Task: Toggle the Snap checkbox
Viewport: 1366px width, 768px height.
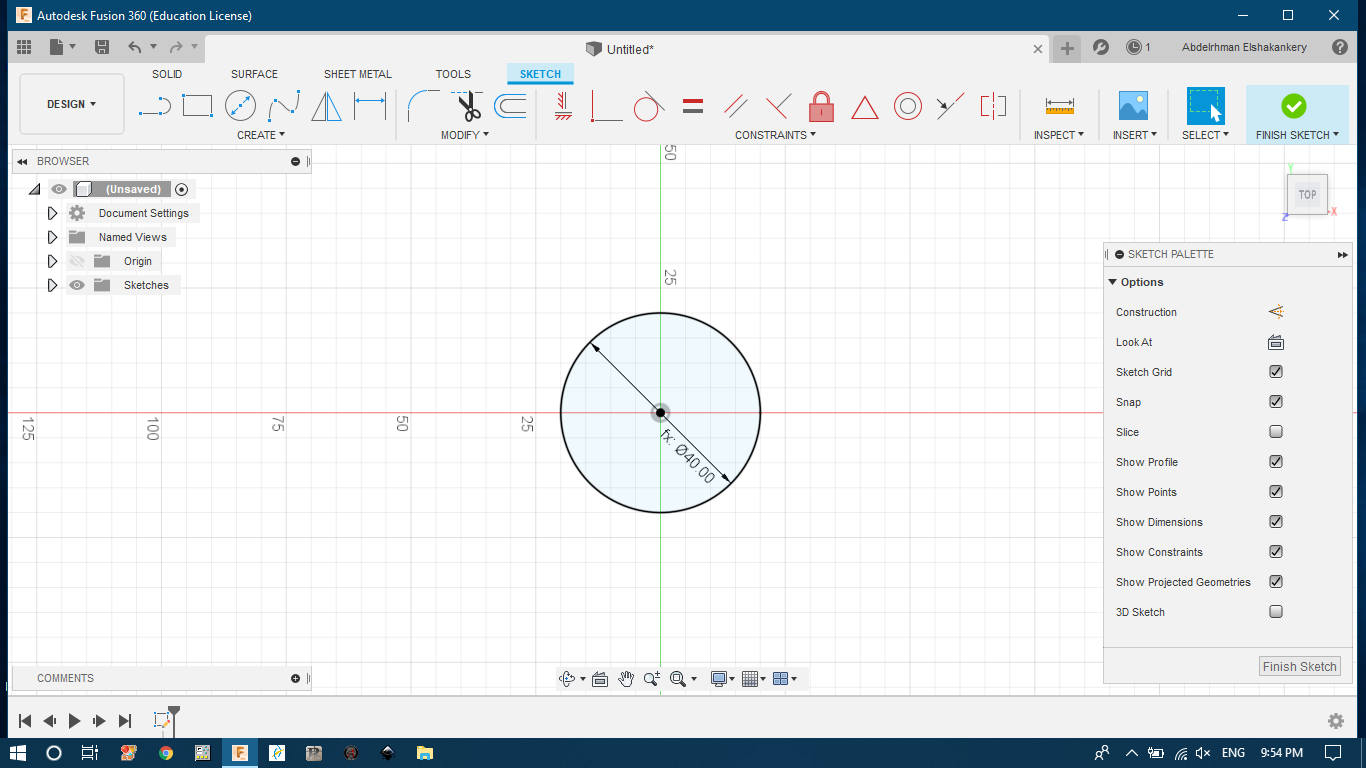Action: coord(1276,402)
